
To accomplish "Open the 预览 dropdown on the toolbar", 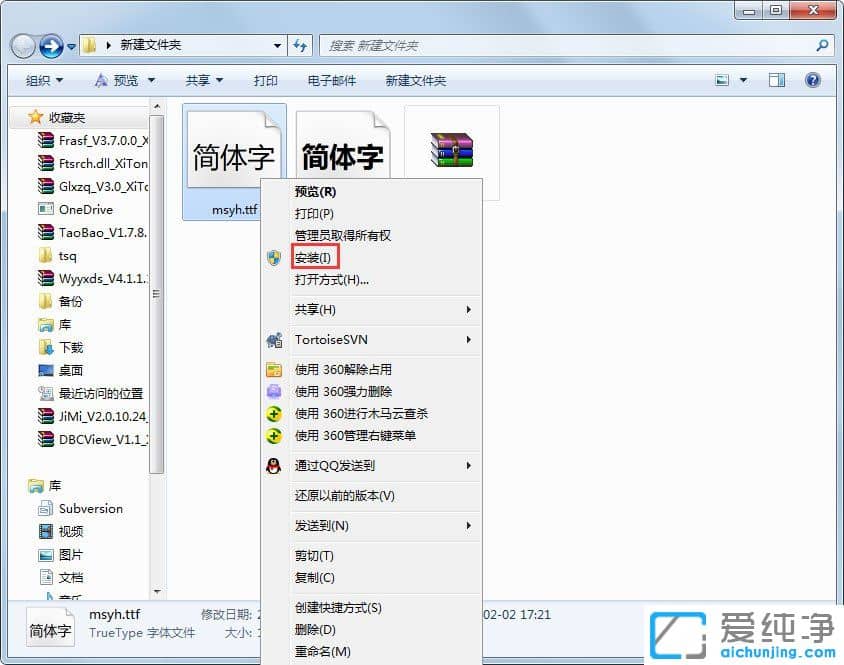I will tap(124, 80).
